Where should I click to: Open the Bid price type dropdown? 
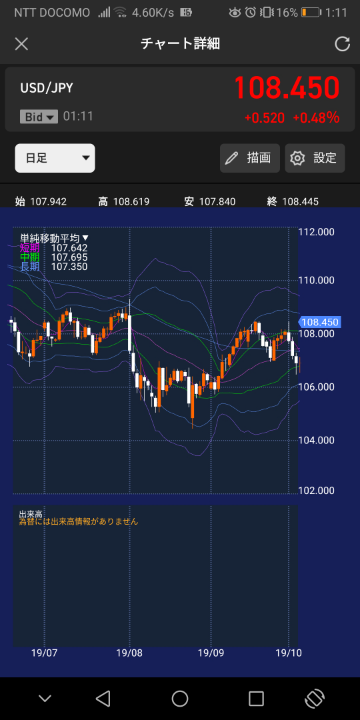pyautogui.click(x=39, y=117)
